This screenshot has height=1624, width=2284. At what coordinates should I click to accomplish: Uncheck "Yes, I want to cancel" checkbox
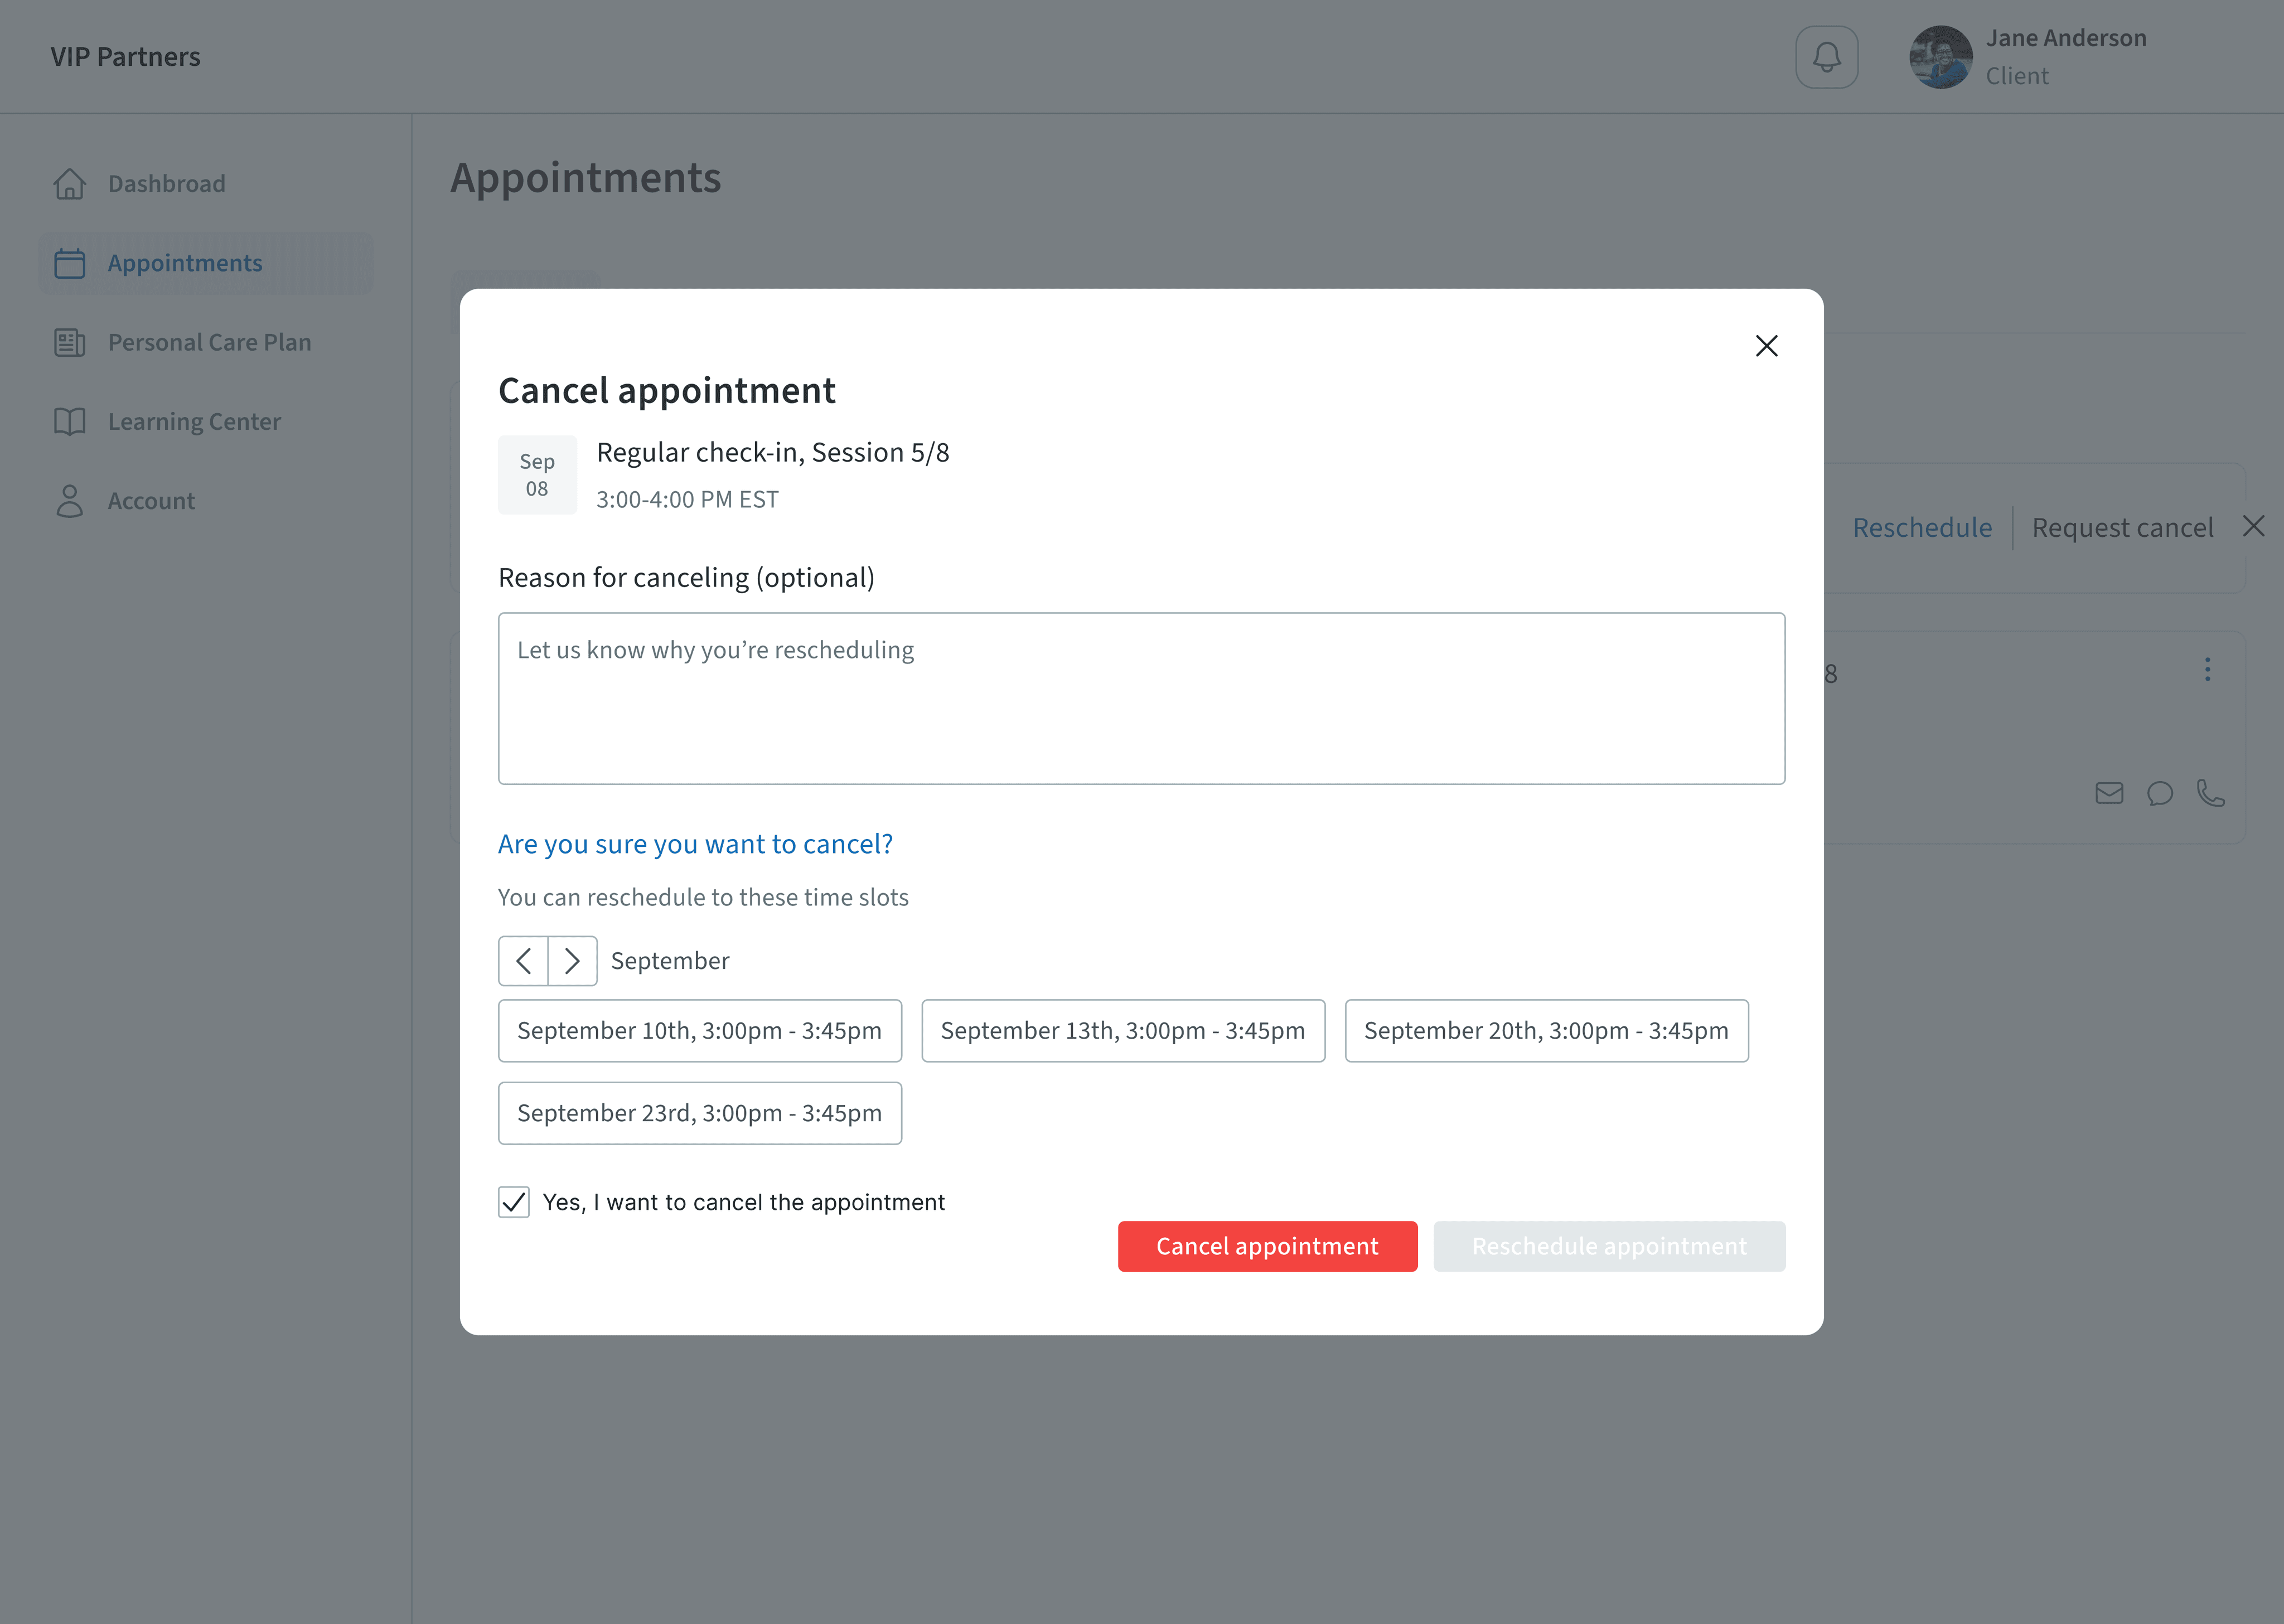[x=514, y=1201]
